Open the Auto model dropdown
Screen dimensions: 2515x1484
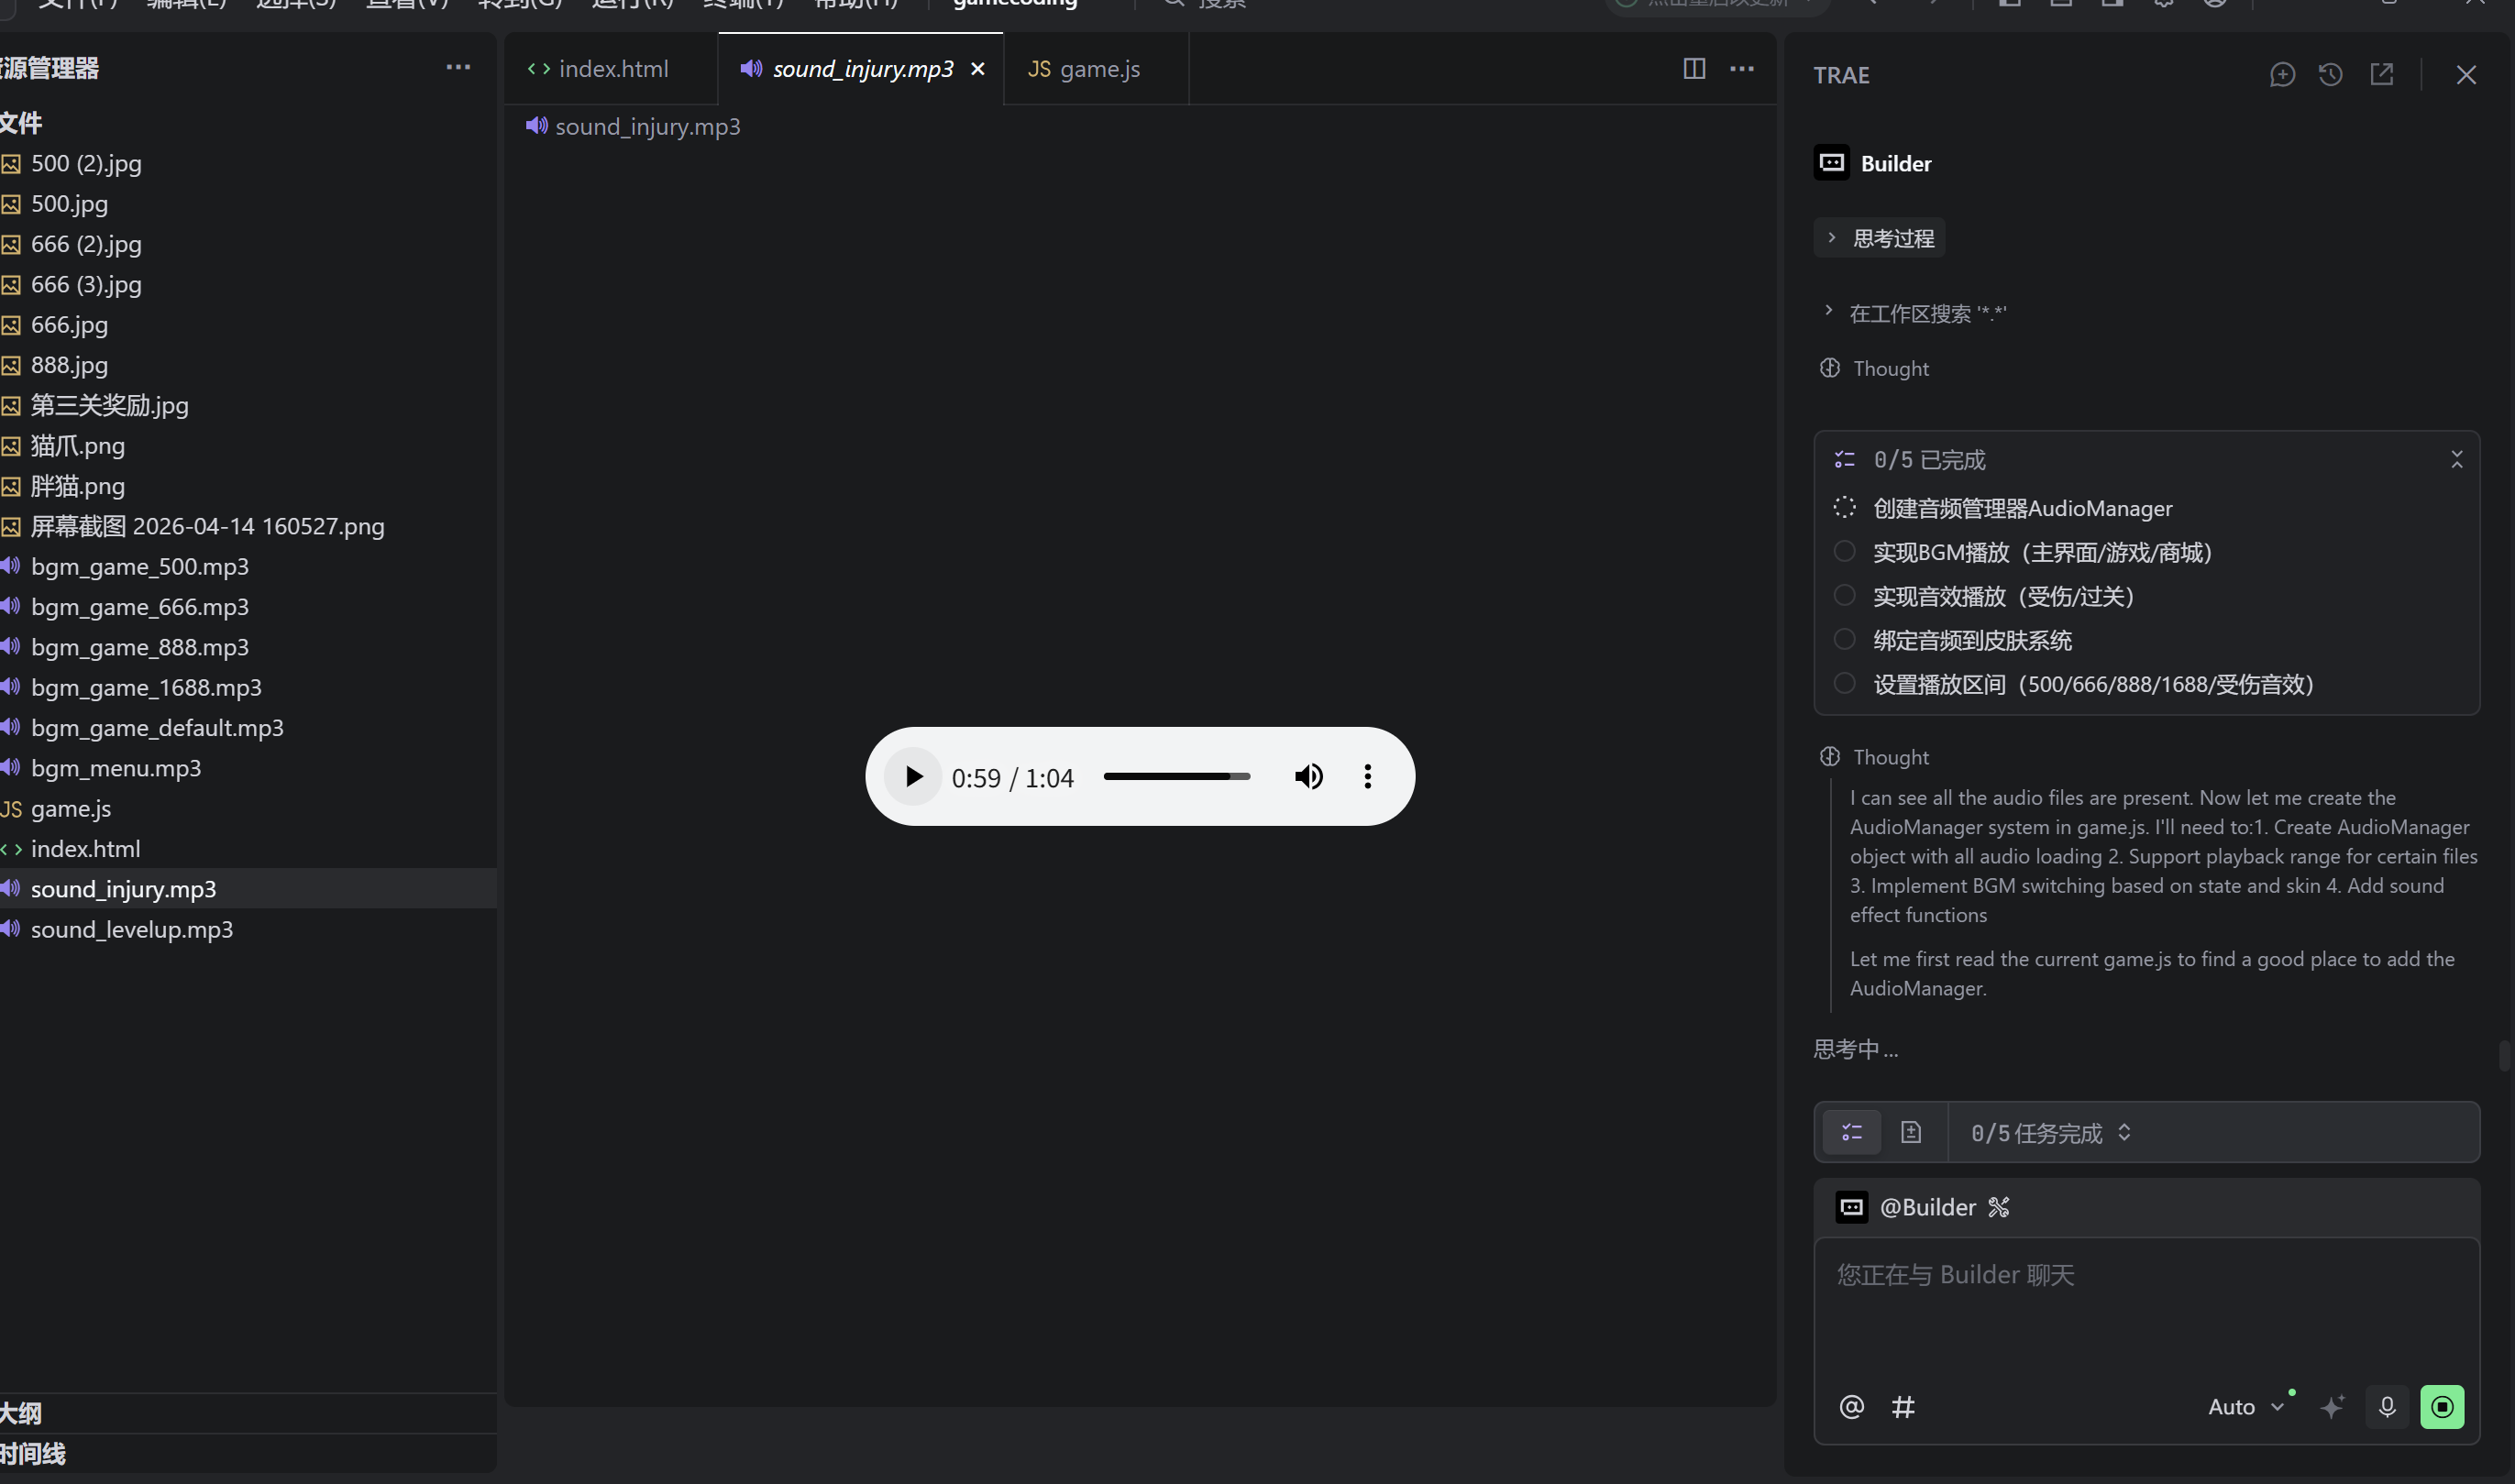click(x=2245, y=1407)
